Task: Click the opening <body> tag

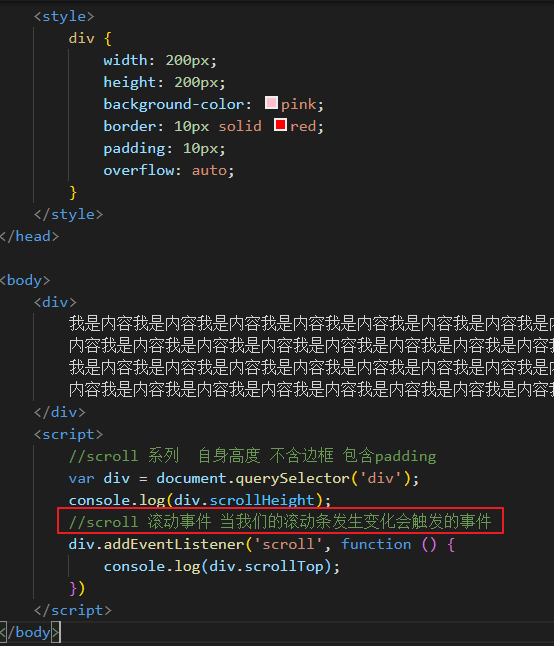Action: coord(25,281)
